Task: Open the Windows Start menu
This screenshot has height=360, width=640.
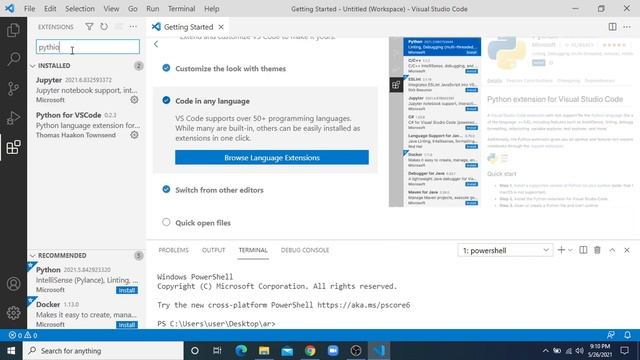Action: (11, 351)
